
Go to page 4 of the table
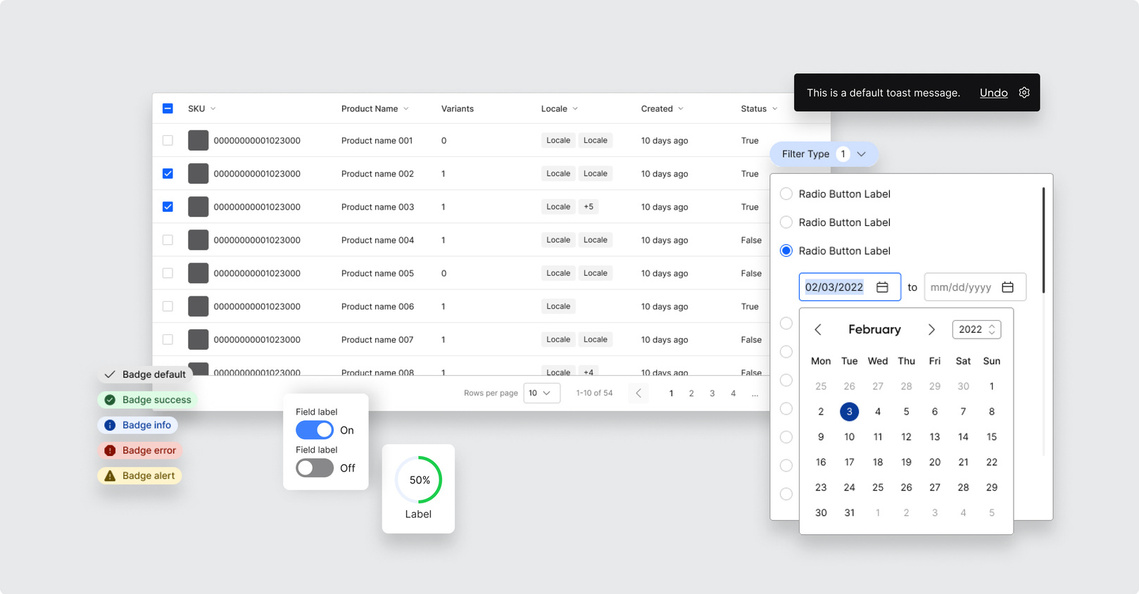(733, 393)
